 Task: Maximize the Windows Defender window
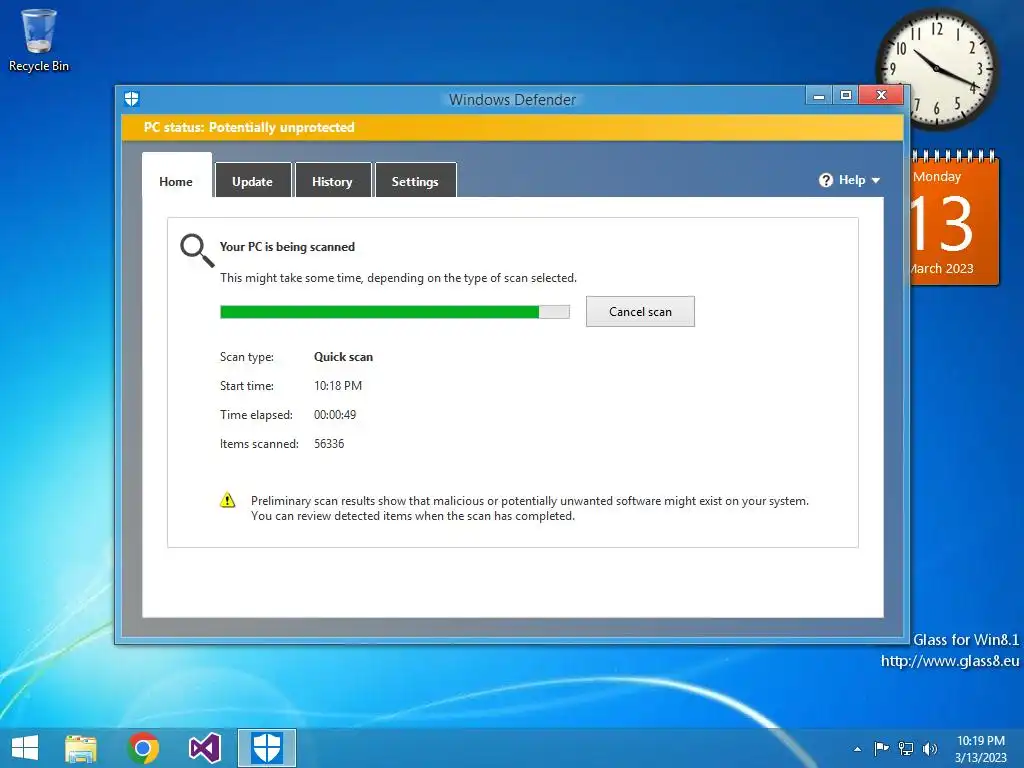(x=846, y=95)
